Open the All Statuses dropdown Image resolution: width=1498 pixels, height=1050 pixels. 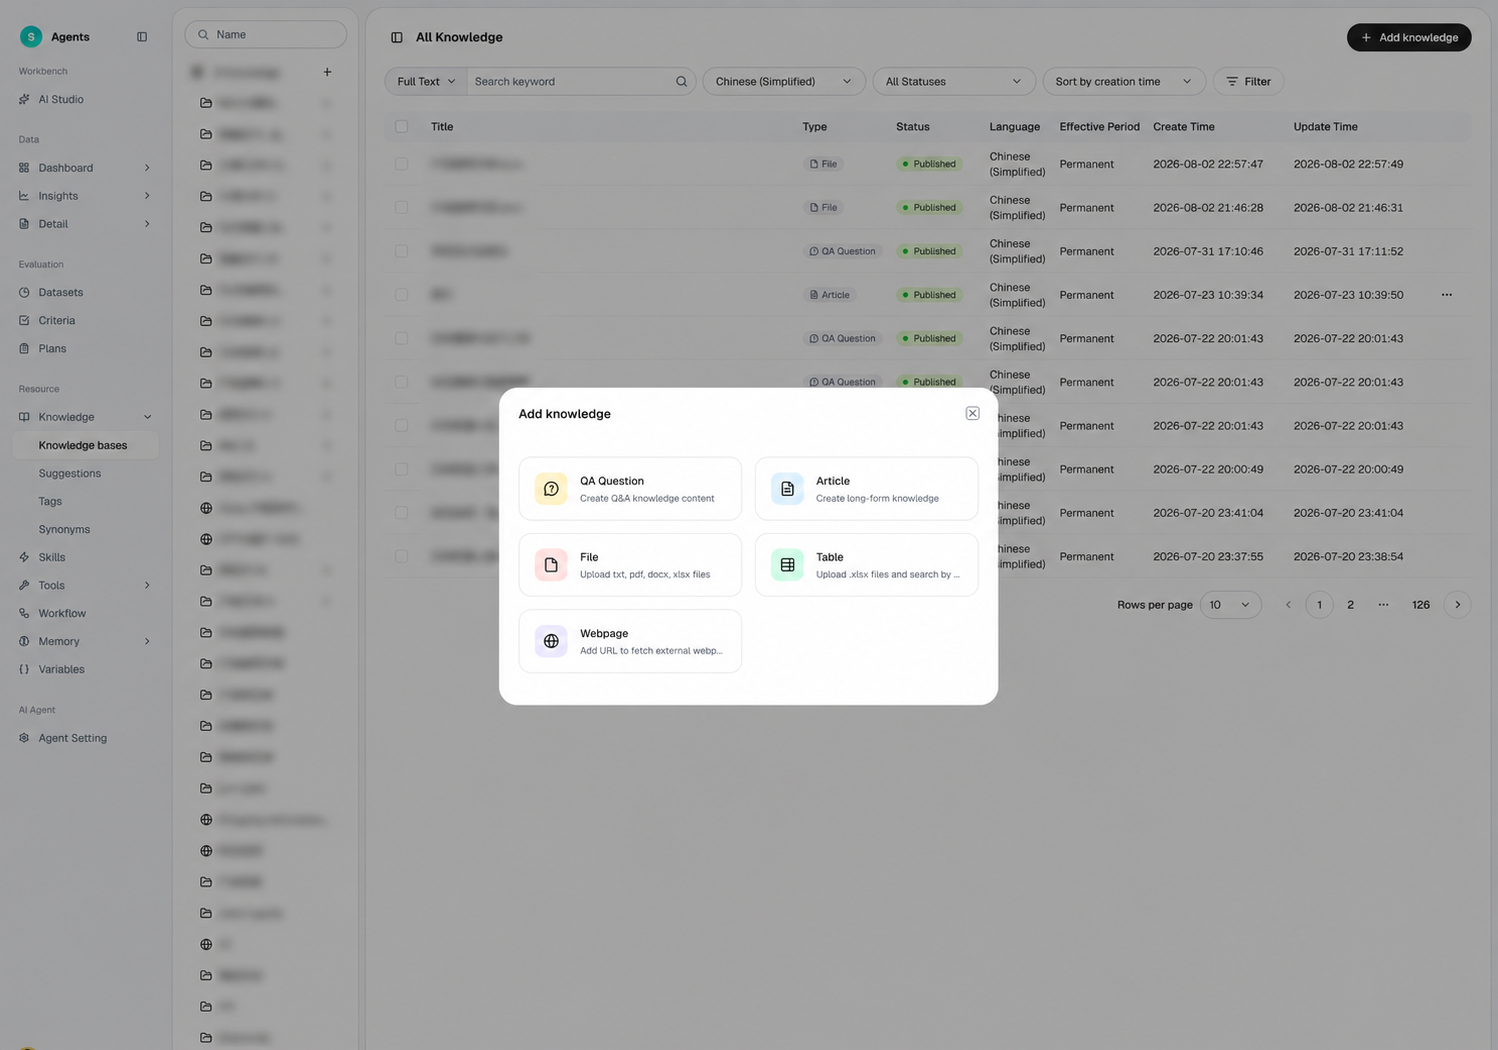954,81
